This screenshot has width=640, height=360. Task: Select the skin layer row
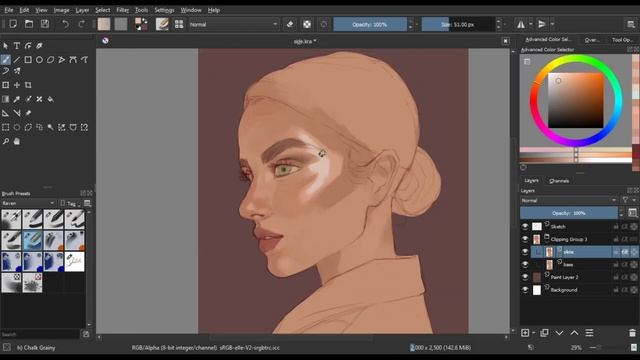(584, 252)
